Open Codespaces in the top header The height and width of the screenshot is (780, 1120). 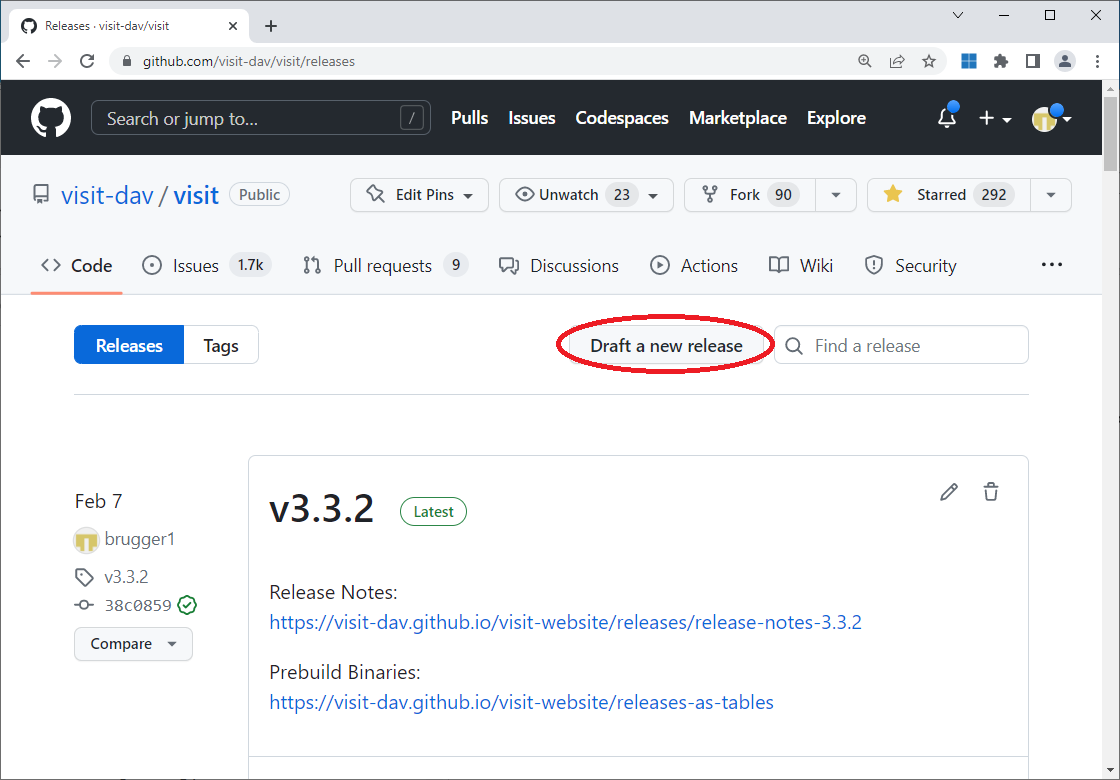[x=622, y=118]
